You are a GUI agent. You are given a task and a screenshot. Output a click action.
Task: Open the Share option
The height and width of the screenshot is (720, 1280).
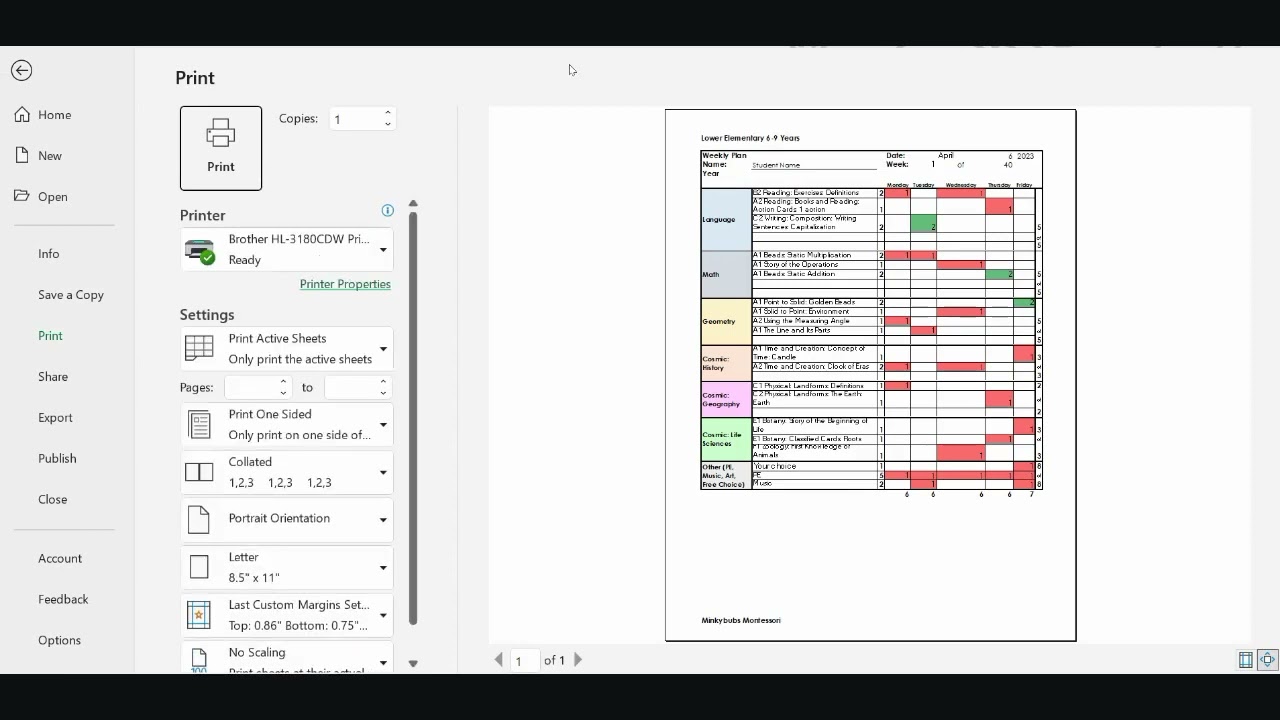[53, 376]
